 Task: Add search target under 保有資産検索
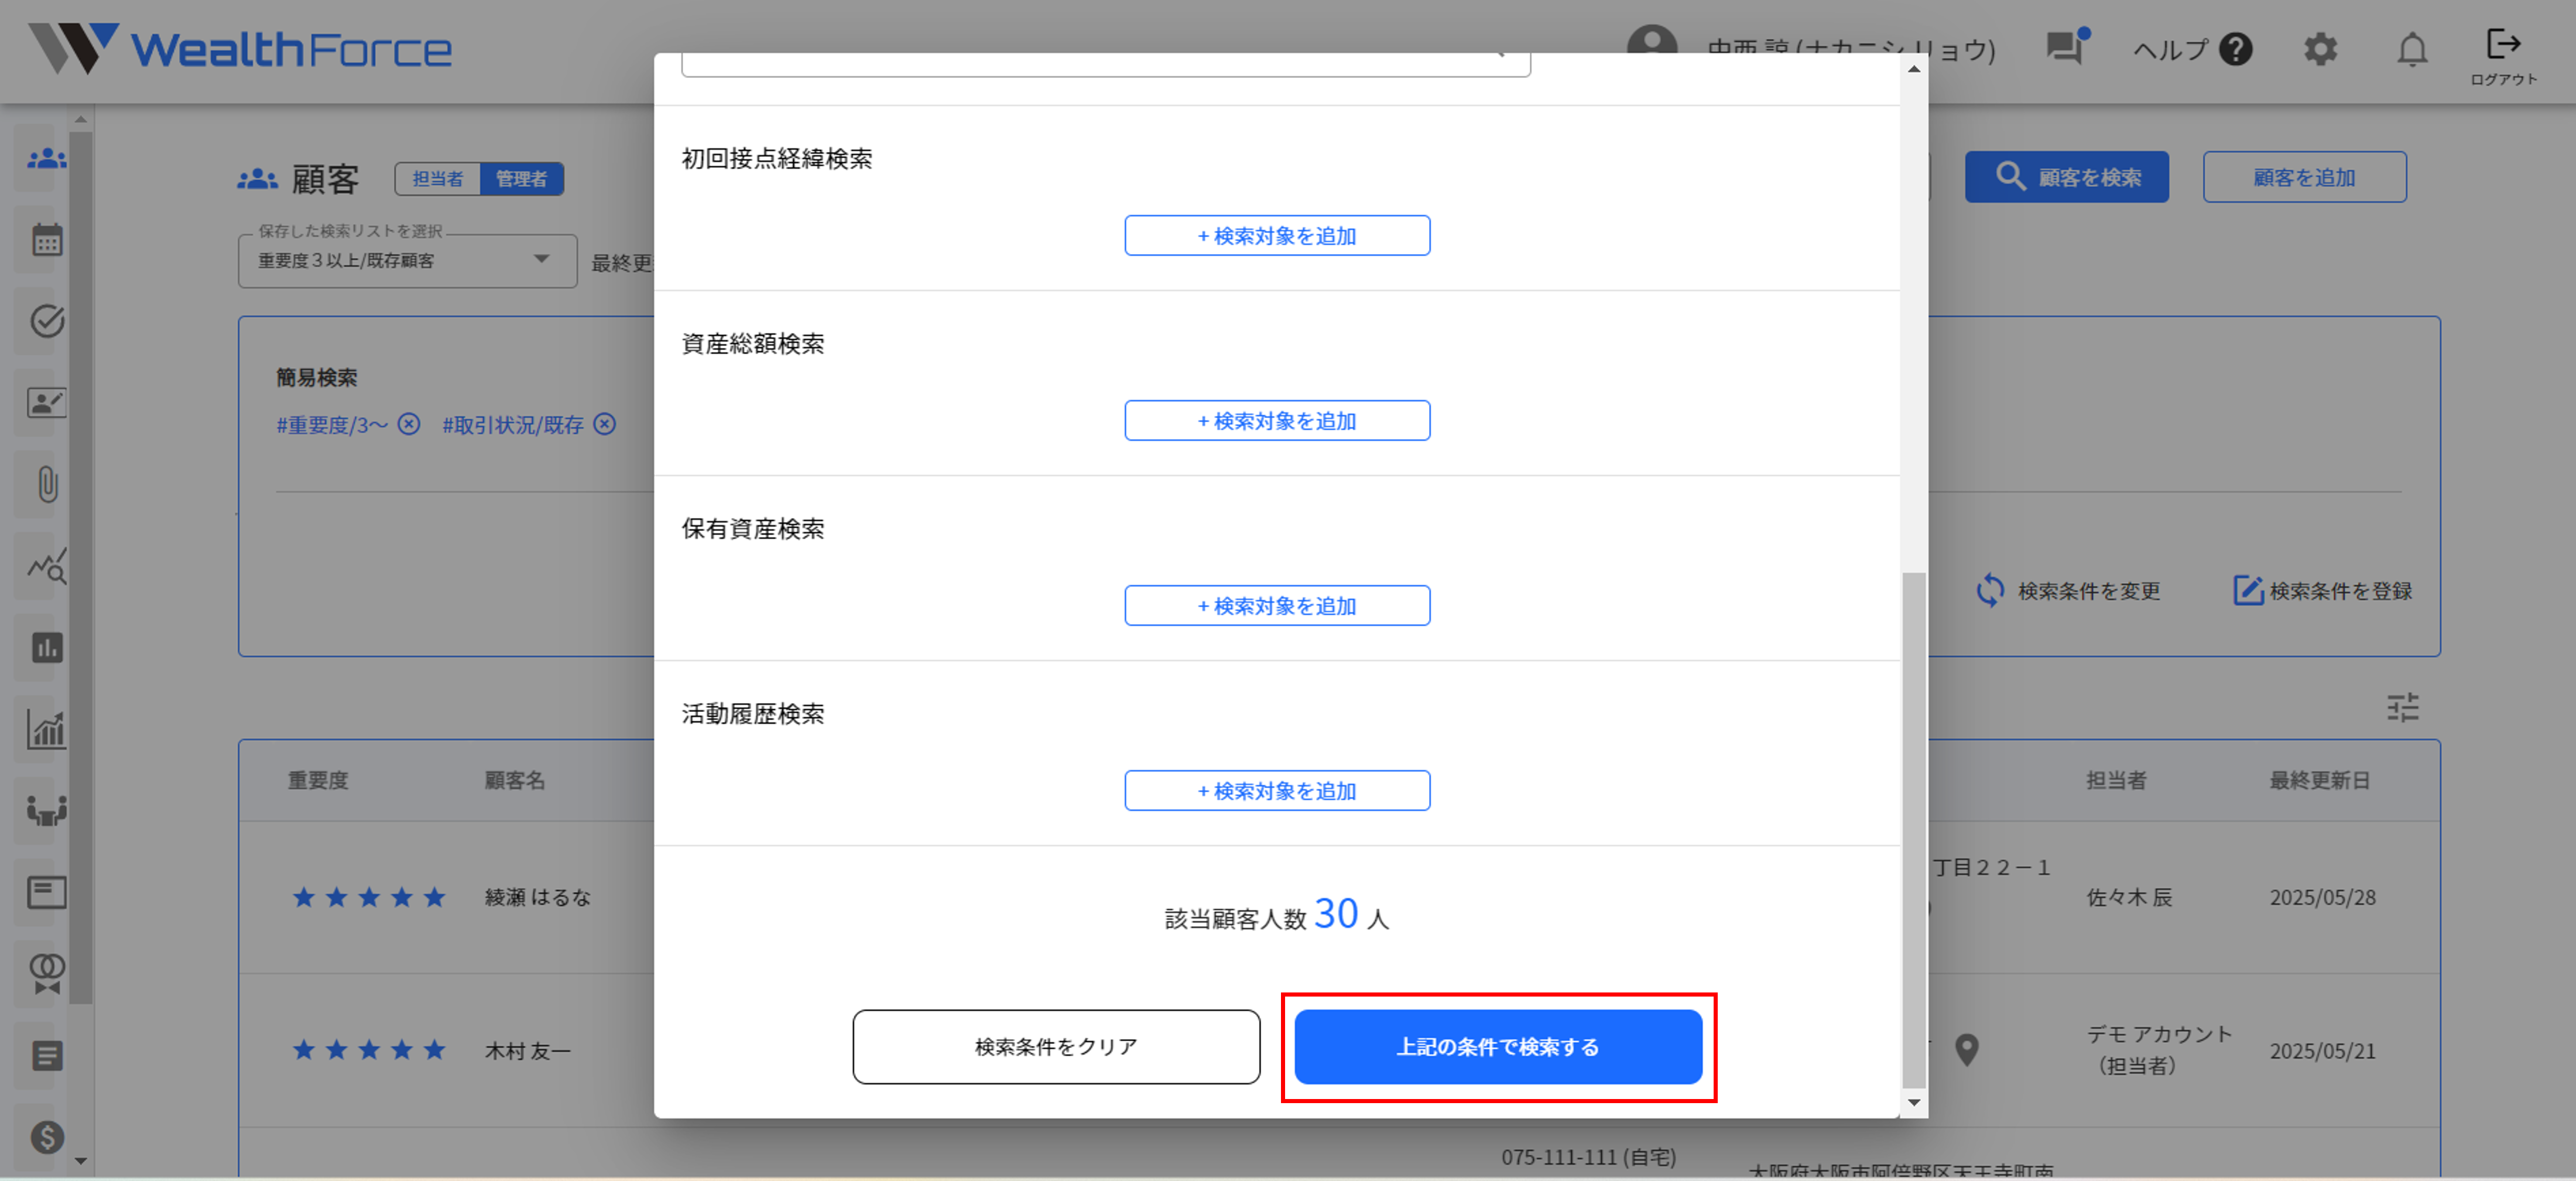click(x=1277, y=606)
